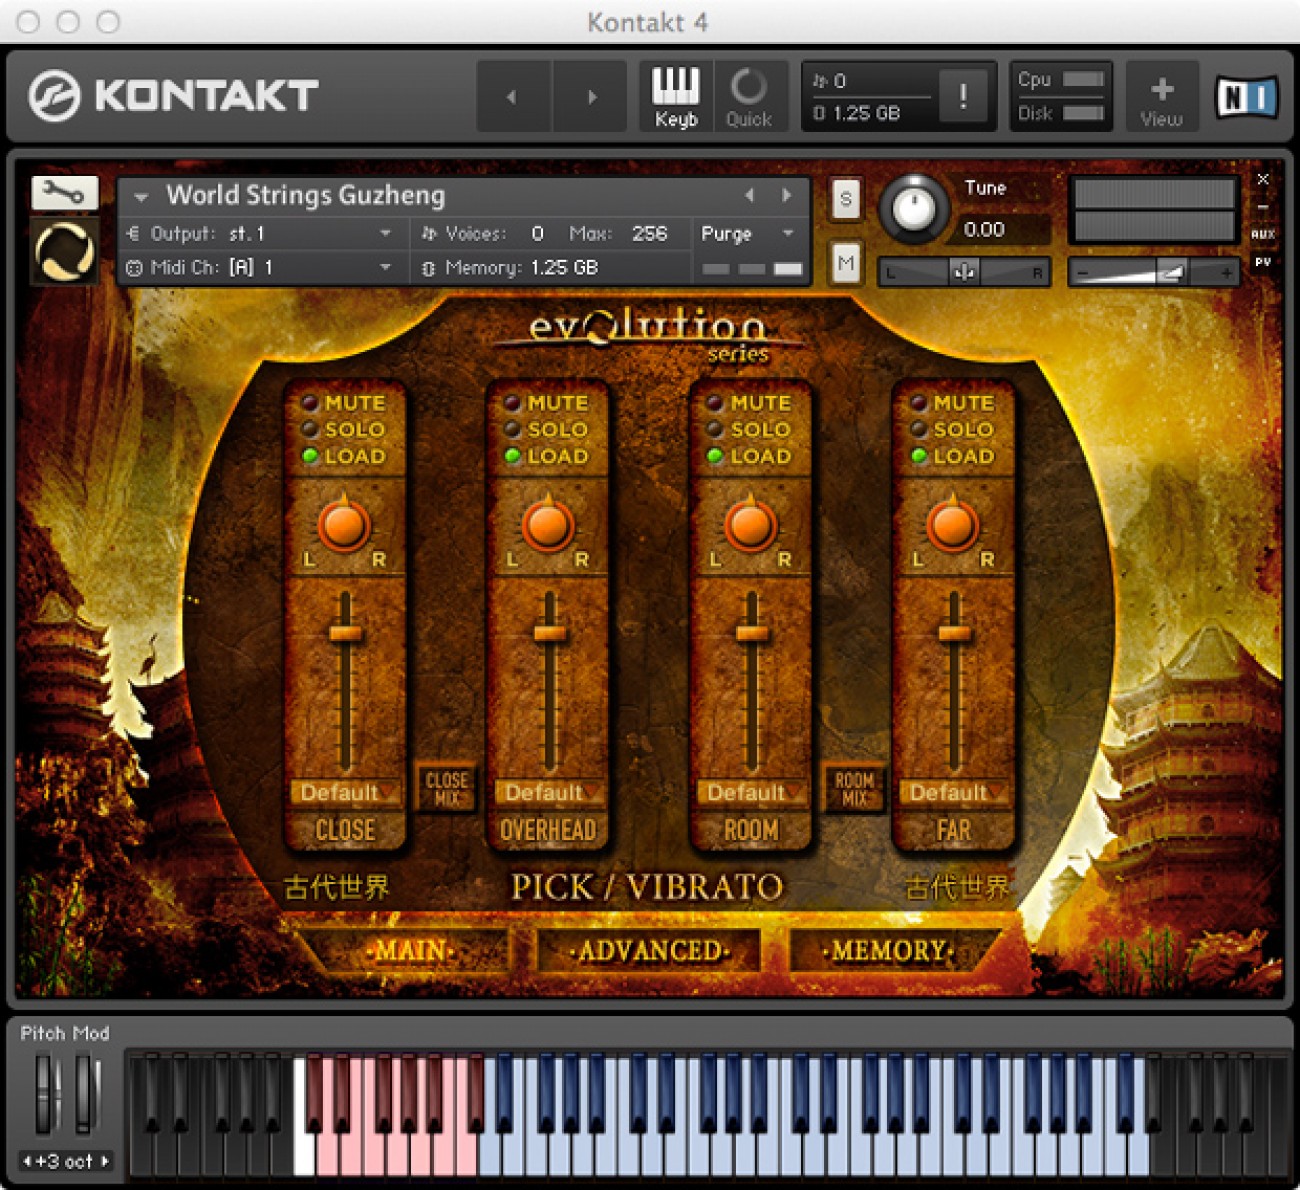Click the View icon in the top toolbar

point(1161,95)
